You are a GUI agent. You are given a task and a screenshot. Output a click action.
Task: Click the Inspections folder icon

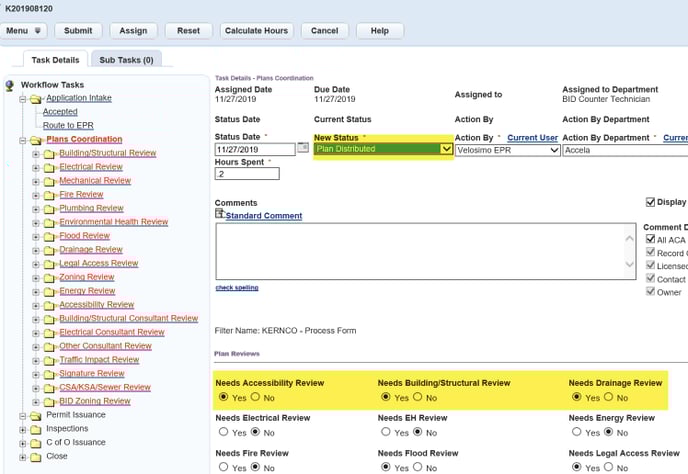point(34,429)
